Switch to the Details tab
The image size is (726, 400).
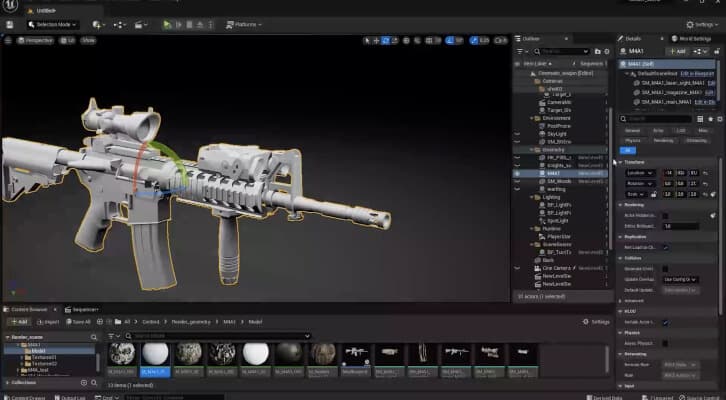(633, 39)
